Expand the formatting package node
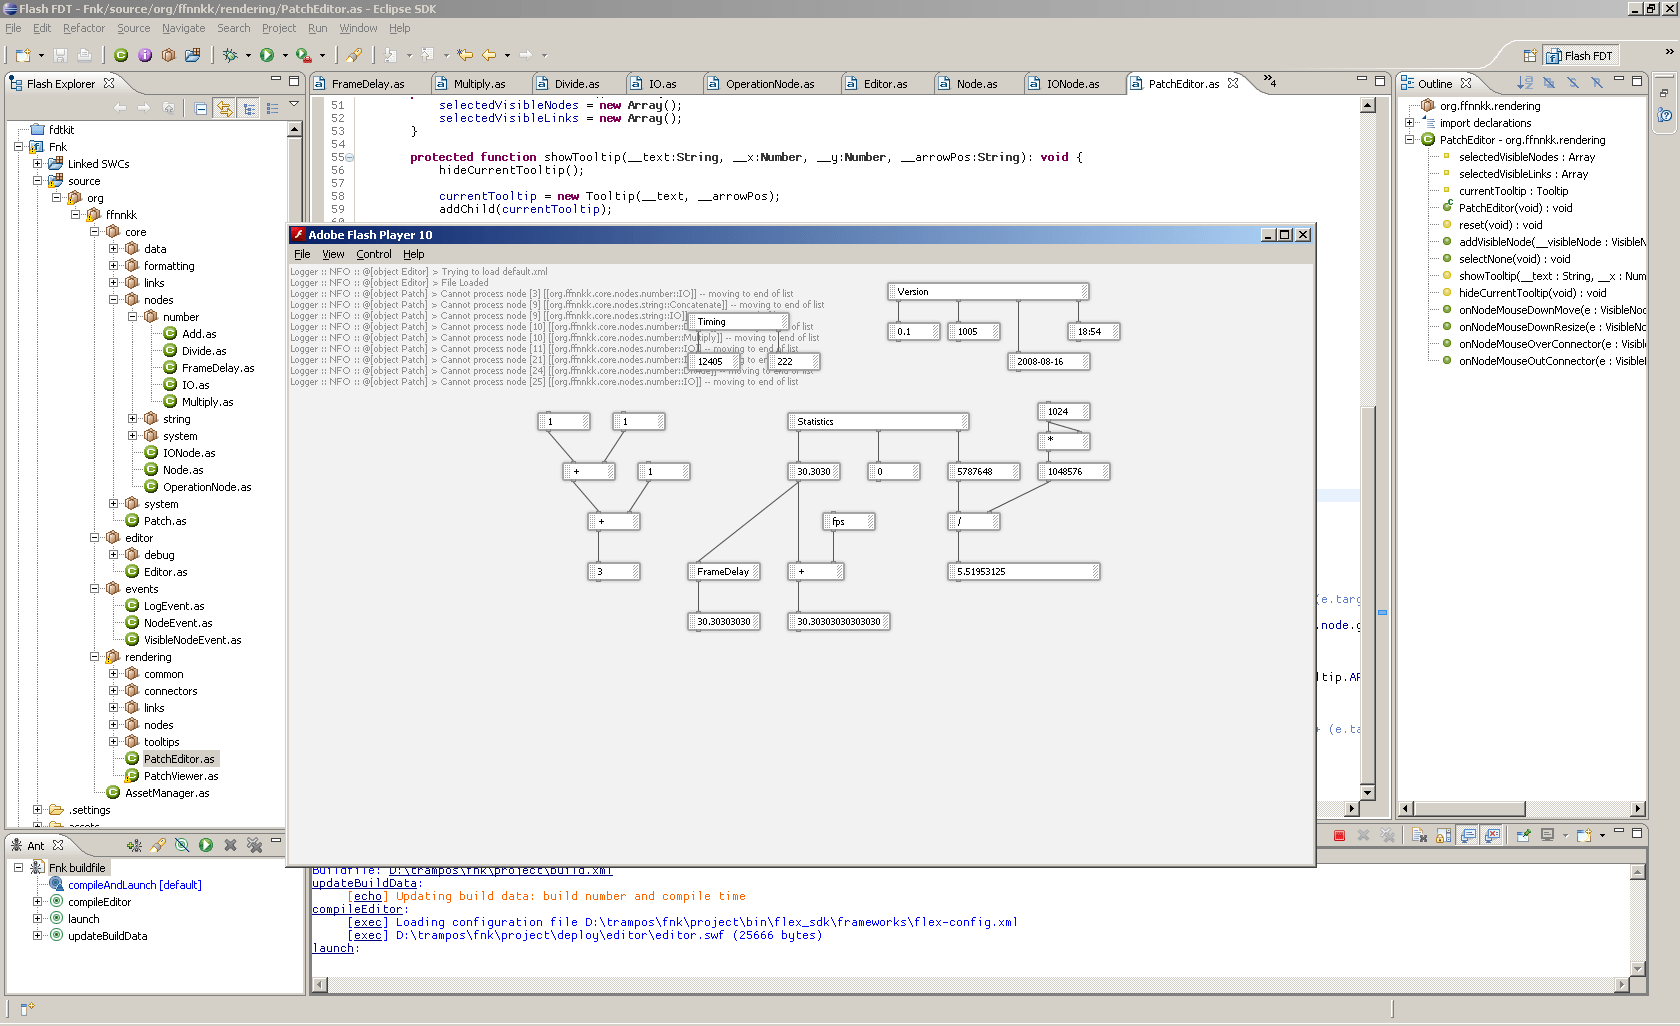The image size is (1680, 1026). point(113,266)
